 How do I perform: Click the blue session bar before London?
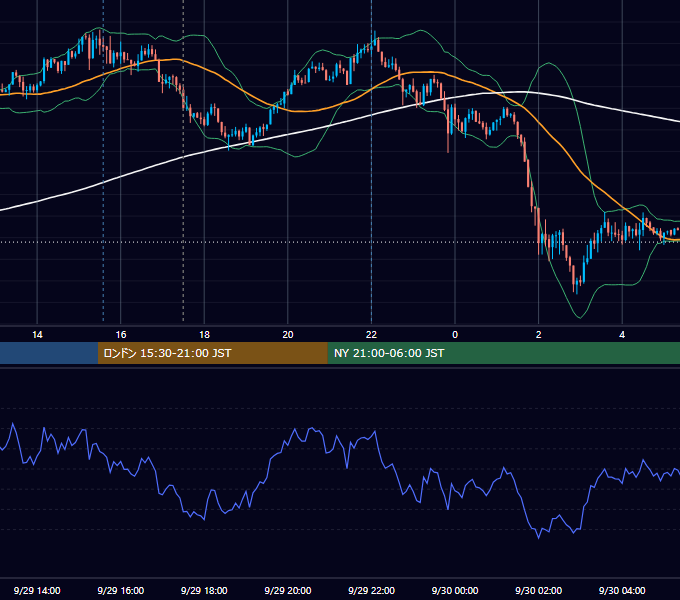[x=49, y=353]
